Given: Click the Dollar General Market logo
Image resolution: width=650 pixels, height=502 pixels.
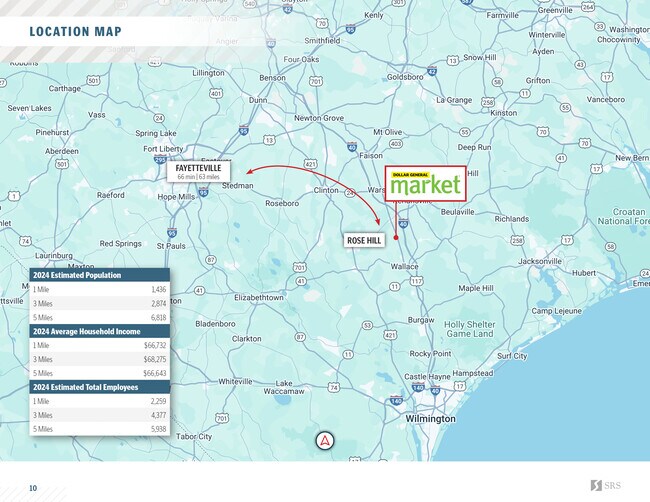Looking at the screenshot, I should [425, 183].
